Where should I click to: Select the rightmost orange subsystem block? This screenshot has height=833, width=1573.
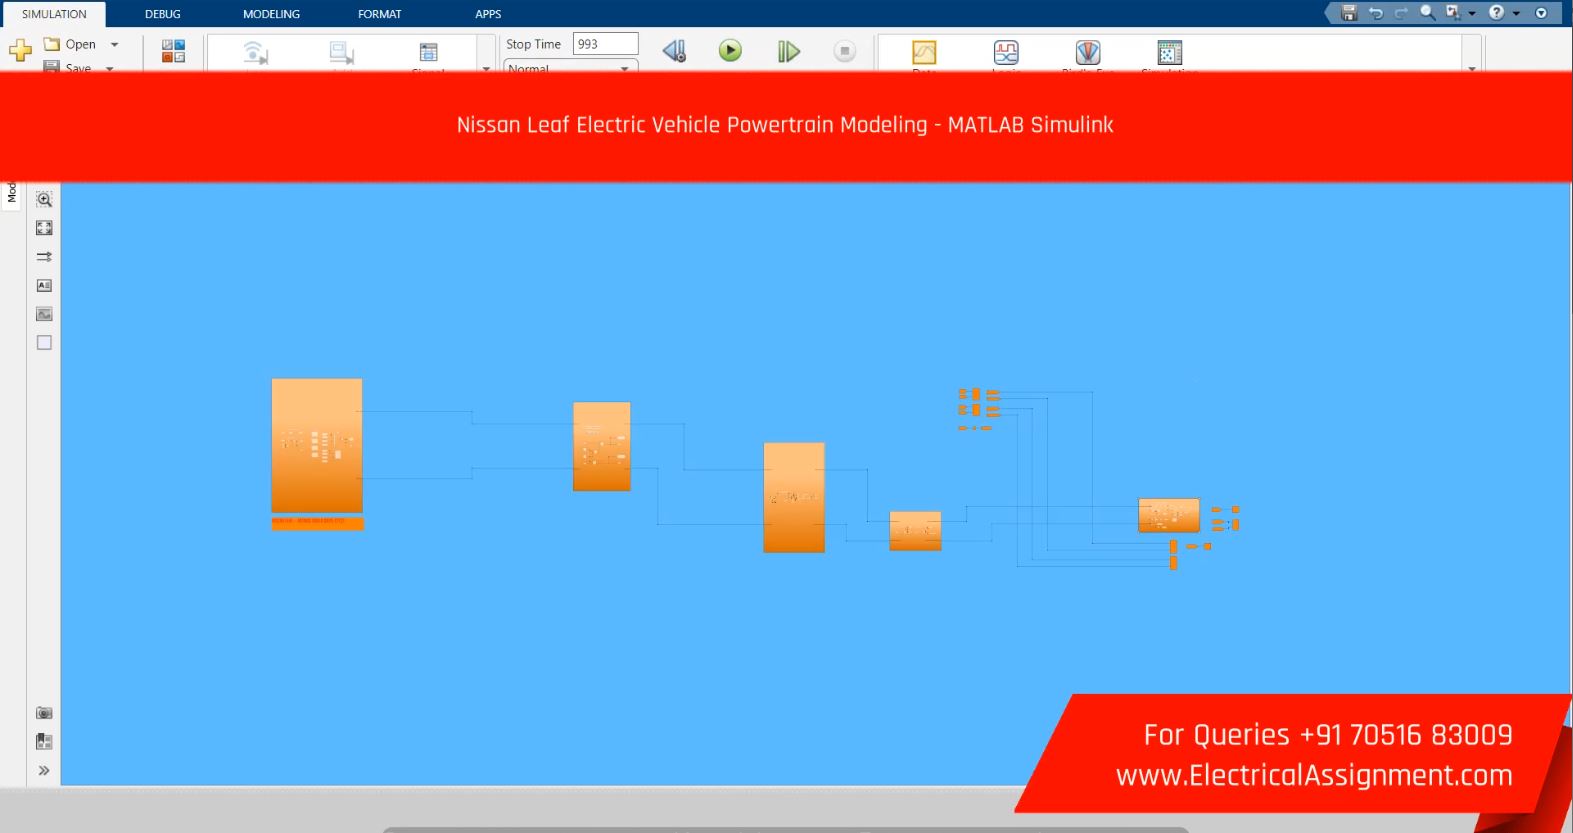coord(1169,515)
